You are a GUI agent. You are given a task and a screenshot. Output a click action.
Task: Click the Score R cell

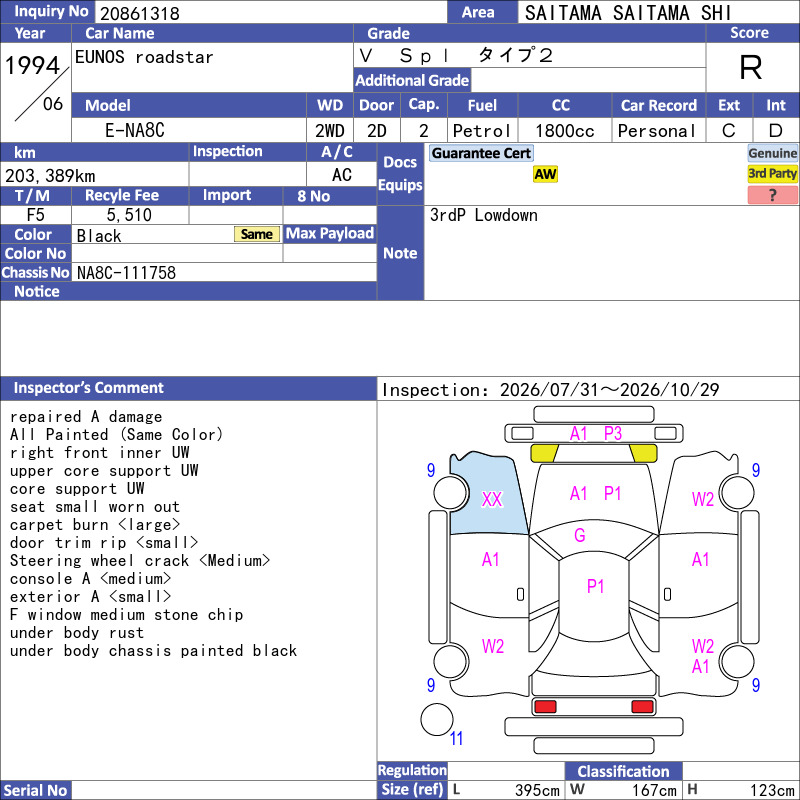[x=751, y=67]
